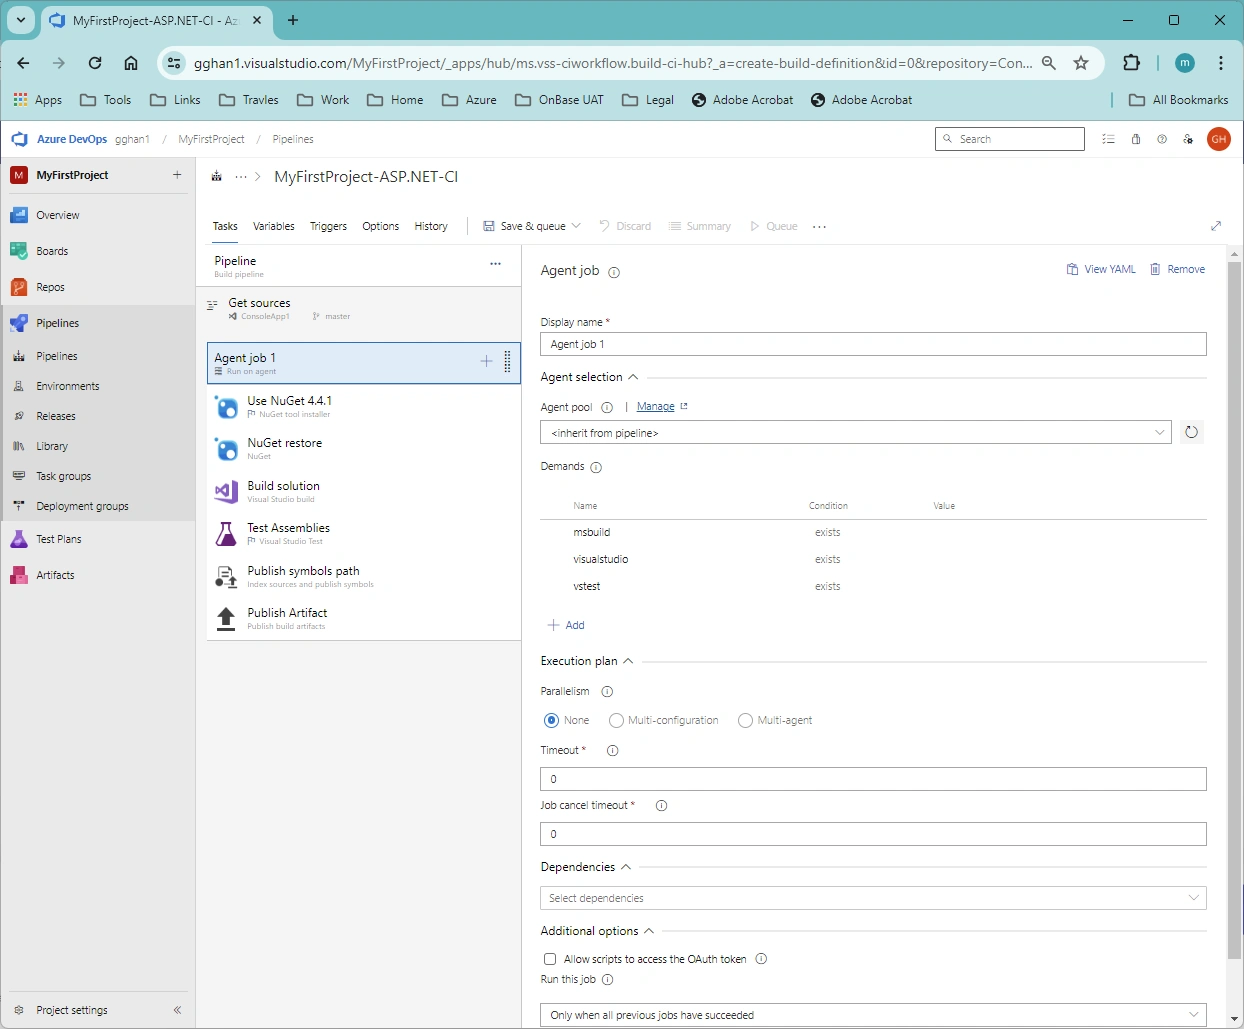Viewport: 1244px width, 1029px height.
Task: Collapse Agent selection section
Action: (633, 377)
